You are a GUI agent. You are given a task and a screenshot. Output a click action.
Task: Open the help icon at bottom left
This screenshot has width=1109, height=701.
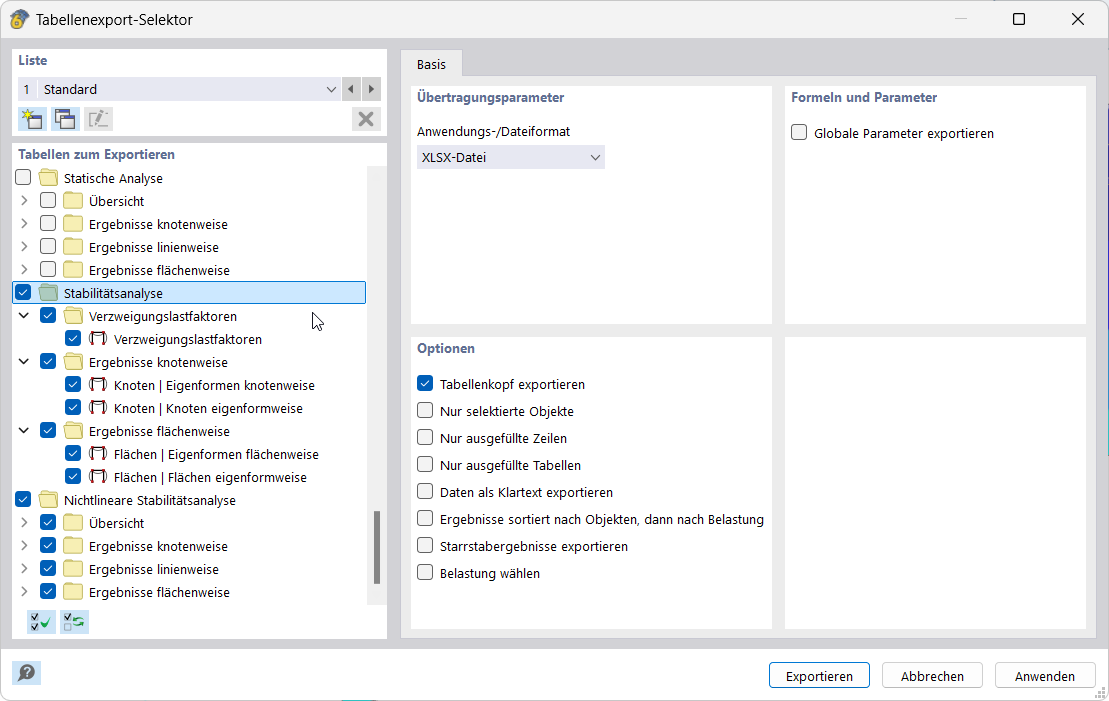pos(26,673)
